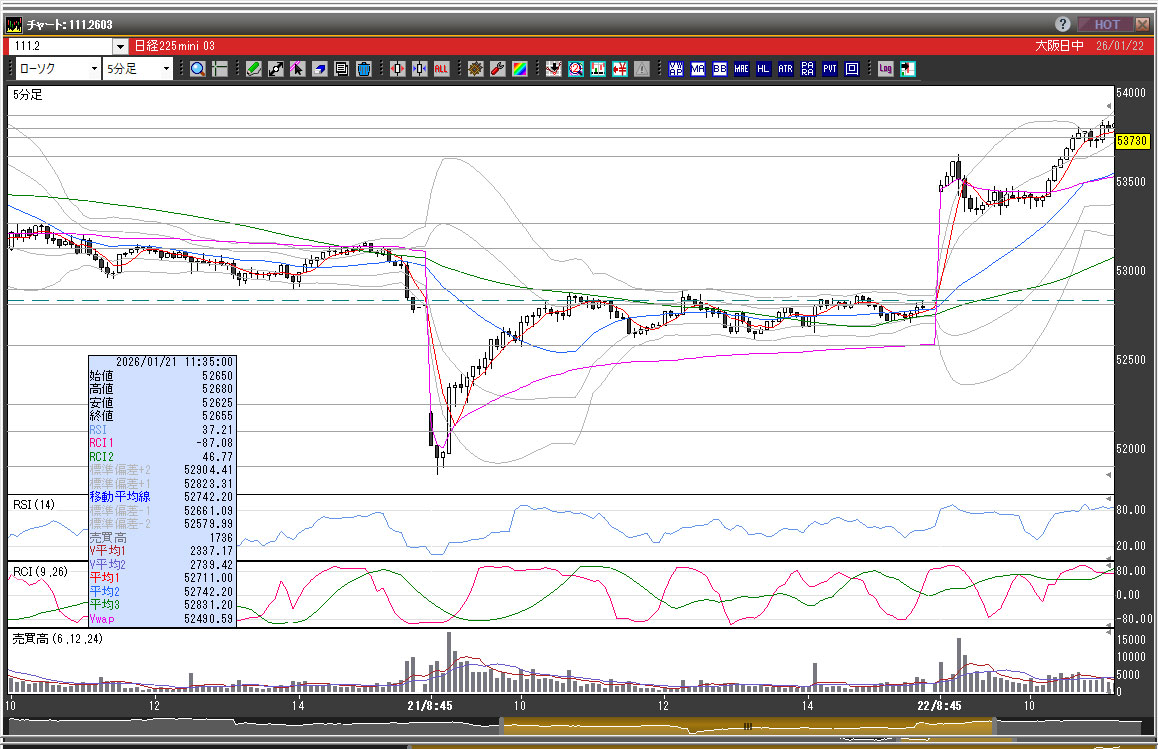Click the 53730 current price label
The height and width of the screenshot is (749, 1158).
[1131, 142]
